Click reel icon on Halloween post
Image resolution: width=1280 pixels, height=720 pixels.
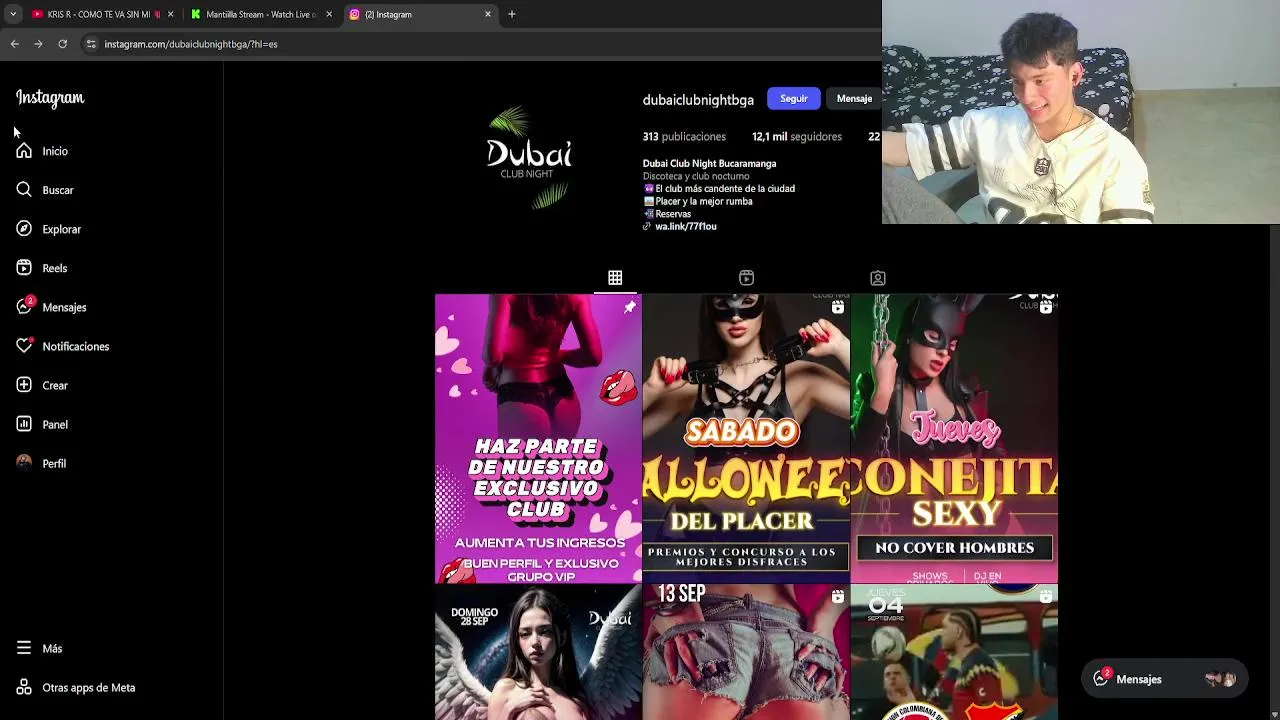pos(837,308)
